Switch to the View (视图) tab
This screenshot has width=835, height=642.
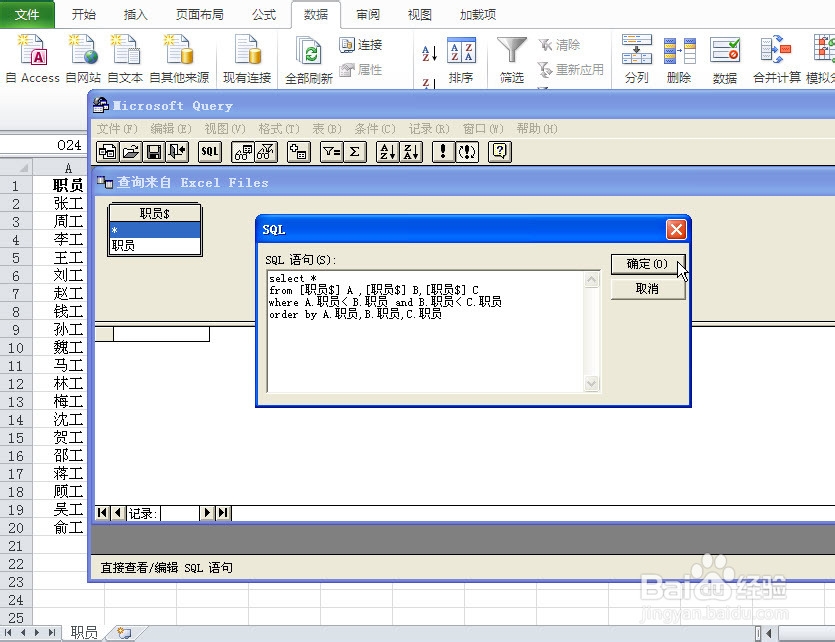420,14
